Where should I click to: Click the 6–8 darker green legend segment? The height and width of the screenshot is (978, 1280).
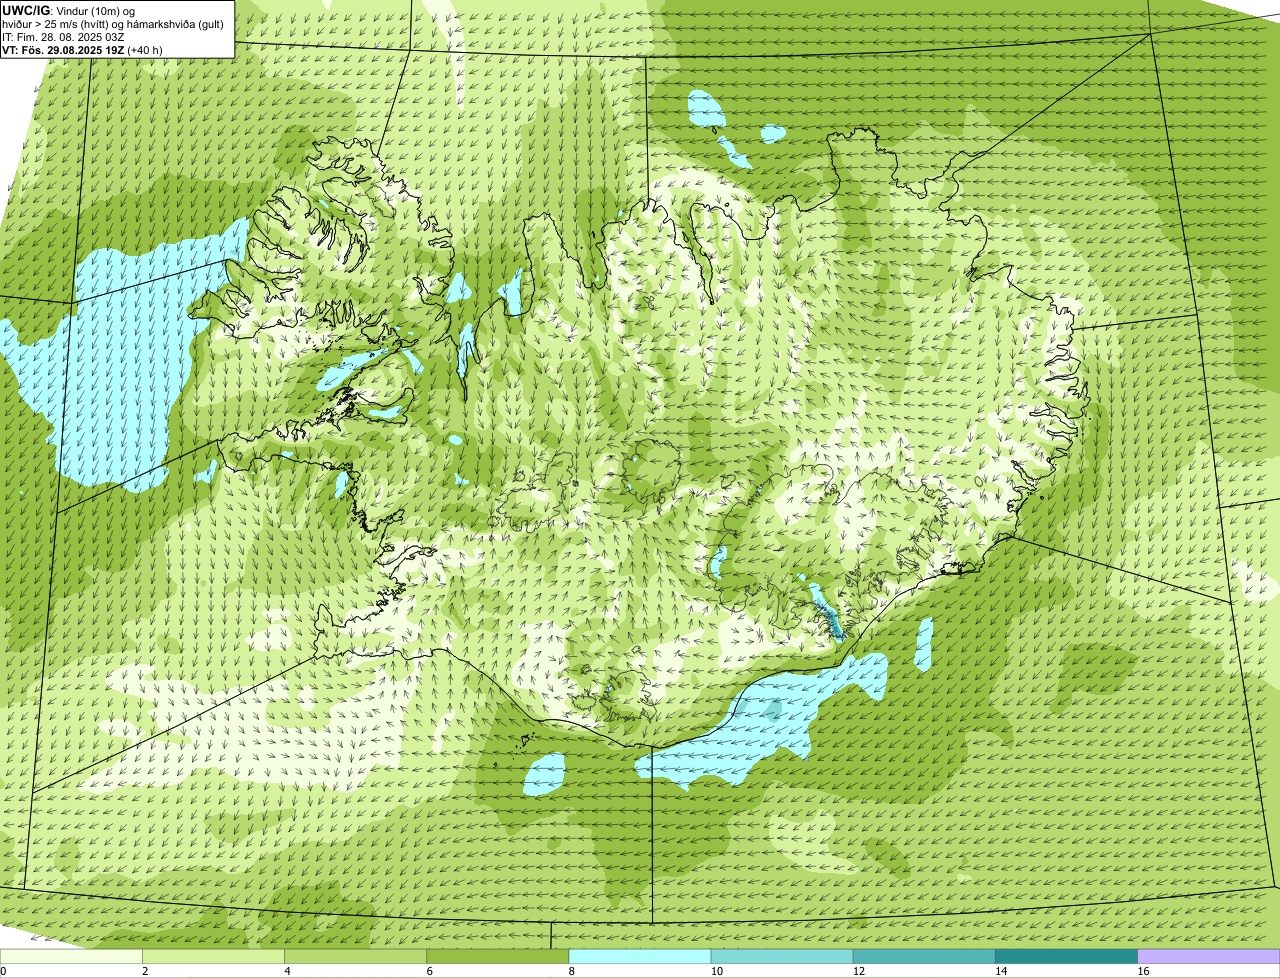pyautogui.click(x=498, y=957)
